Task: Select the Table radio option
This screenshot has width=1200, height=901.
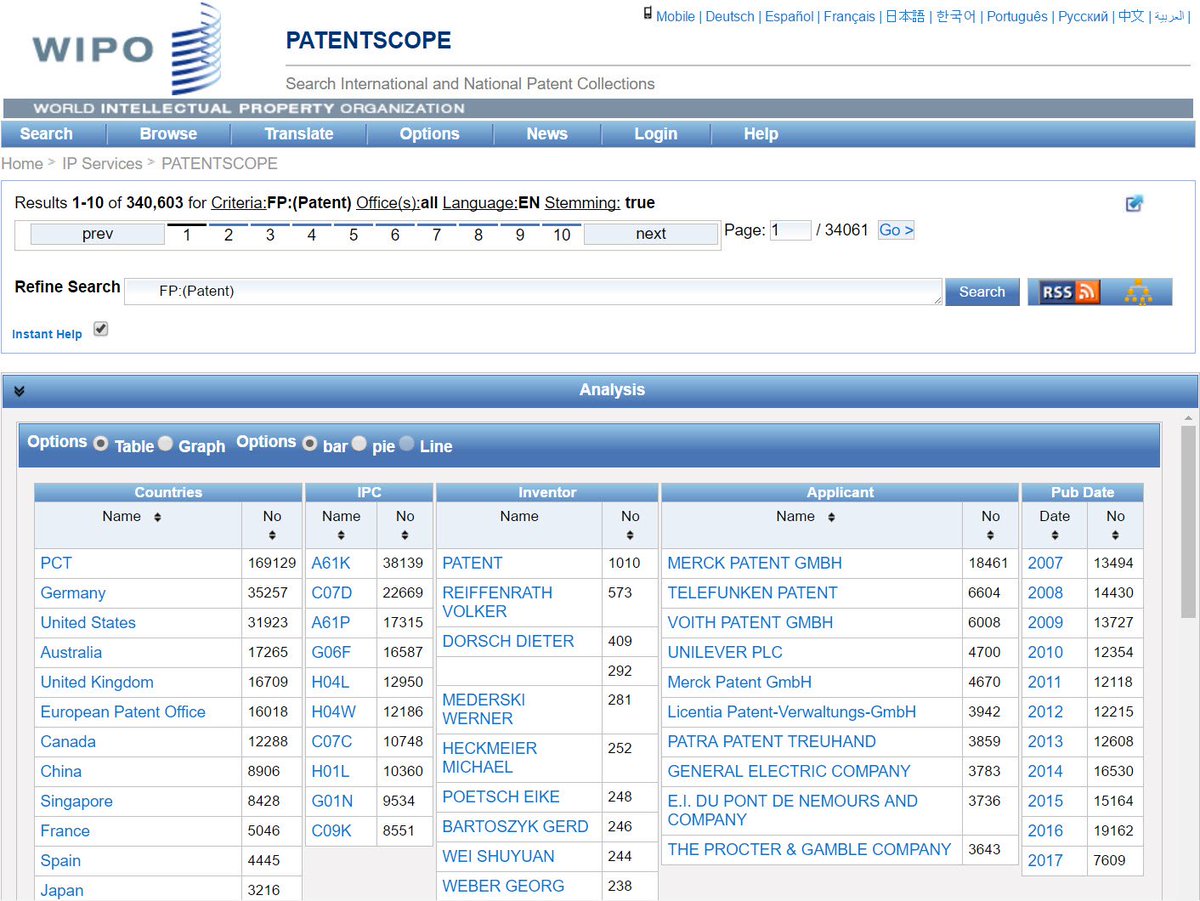Action: coord(101,443)
